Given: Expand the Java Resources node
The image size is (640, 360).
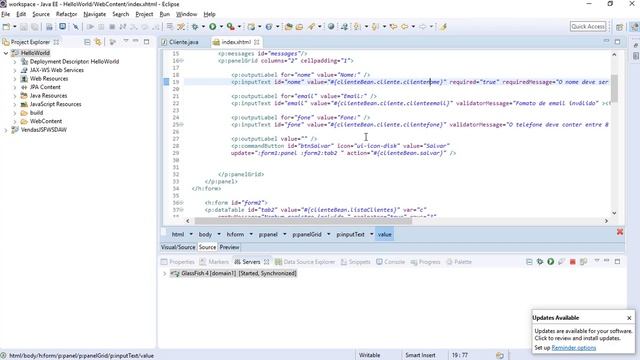Looking at the screenshot, I should [15, 96].
